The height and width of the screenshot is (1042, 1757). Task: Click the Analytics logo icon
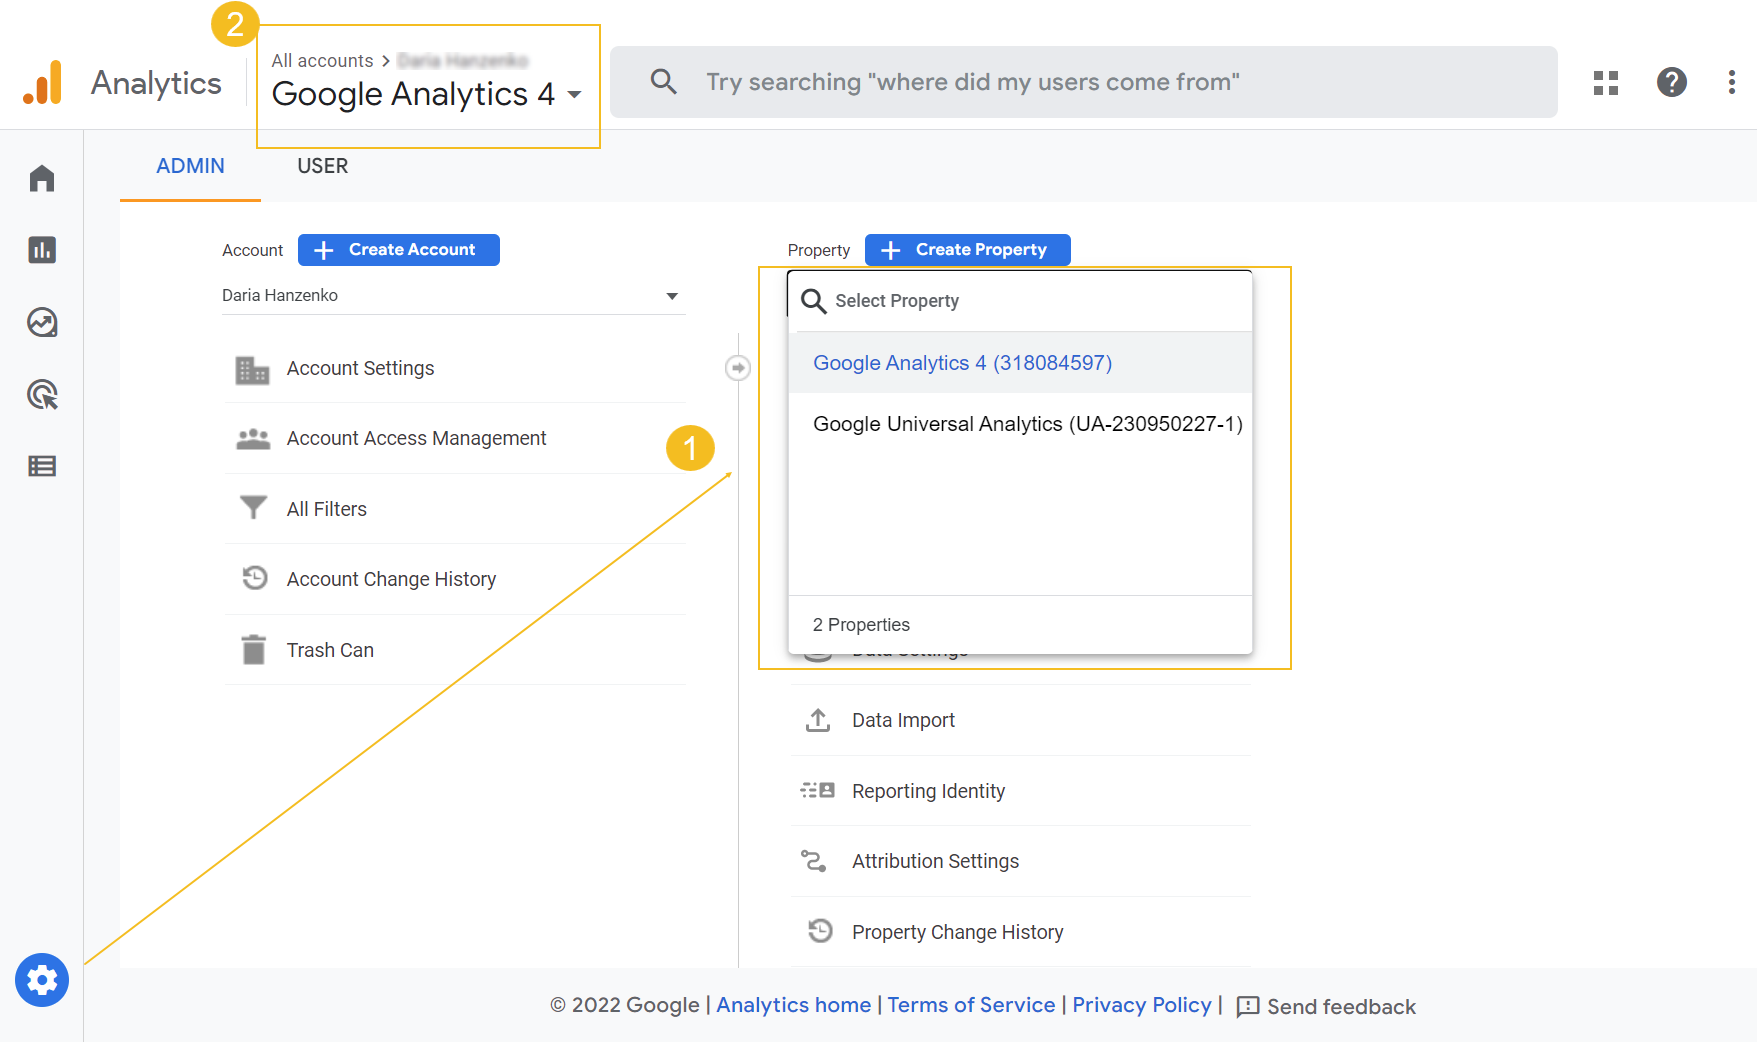click(43, 82)
